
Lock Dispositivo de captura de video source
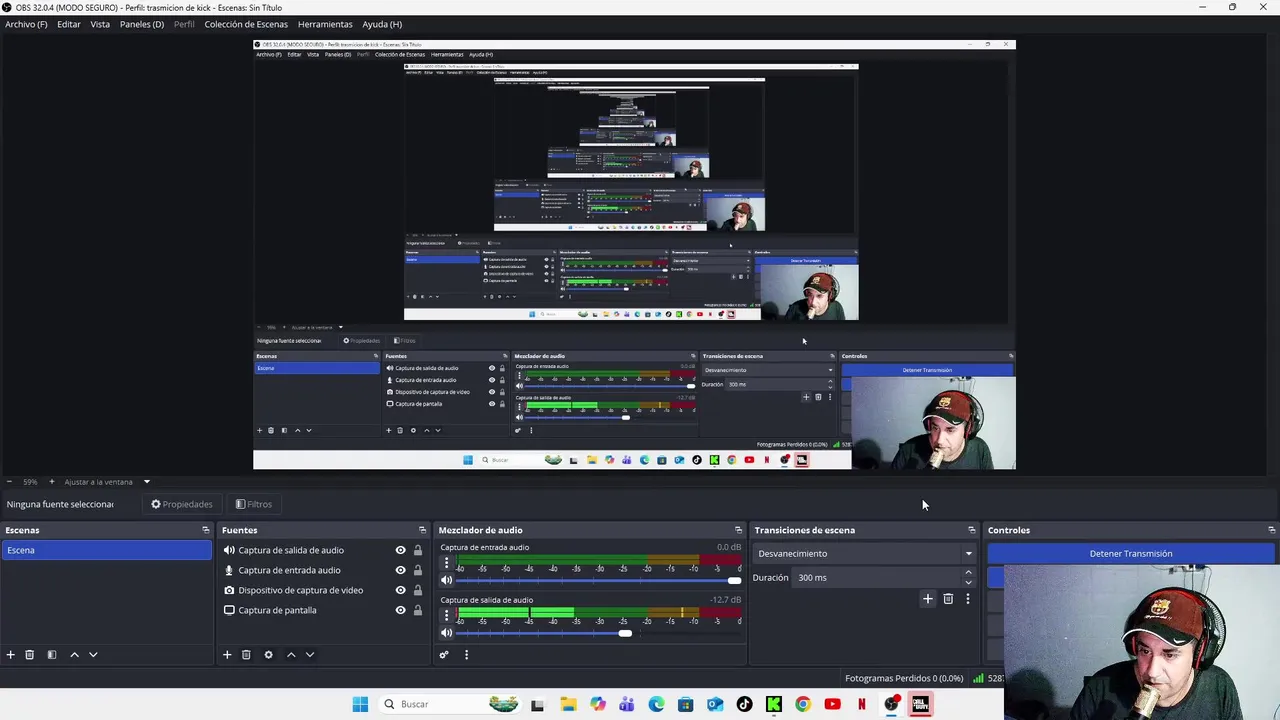coord(418,590)
